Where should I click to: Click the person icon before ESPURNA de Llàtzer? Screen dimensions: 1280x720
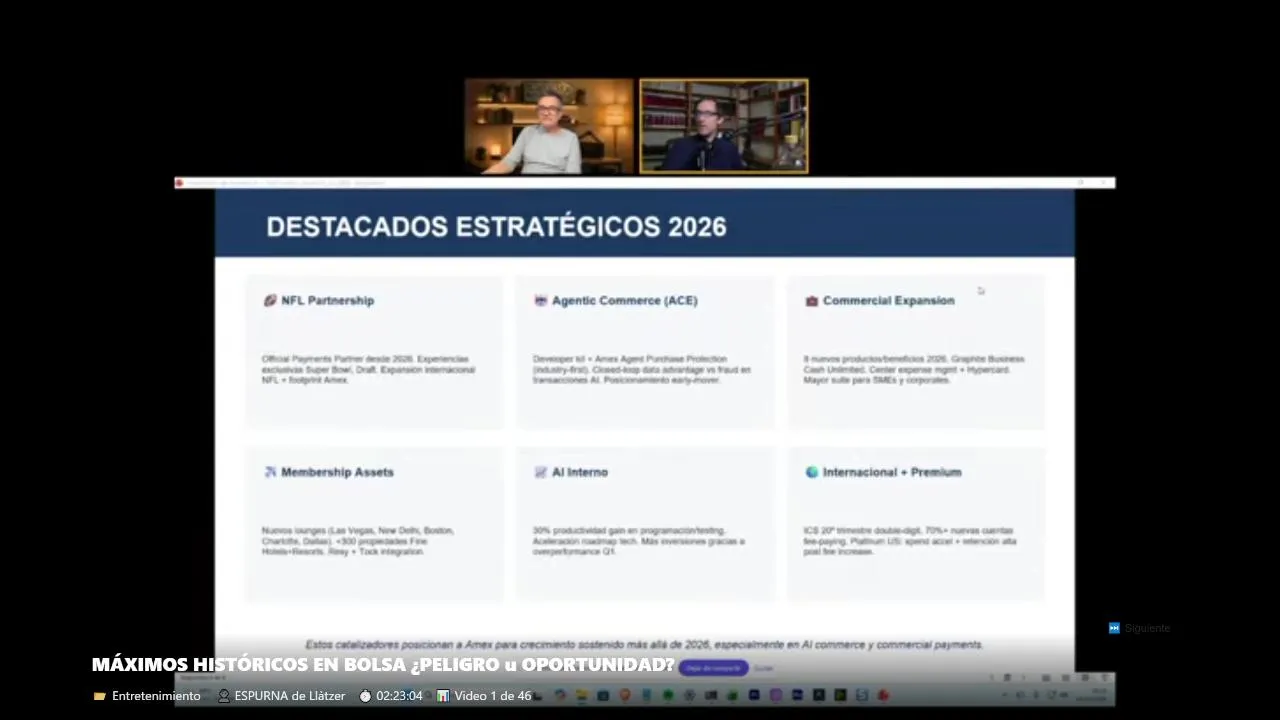[x=223, y=696]
